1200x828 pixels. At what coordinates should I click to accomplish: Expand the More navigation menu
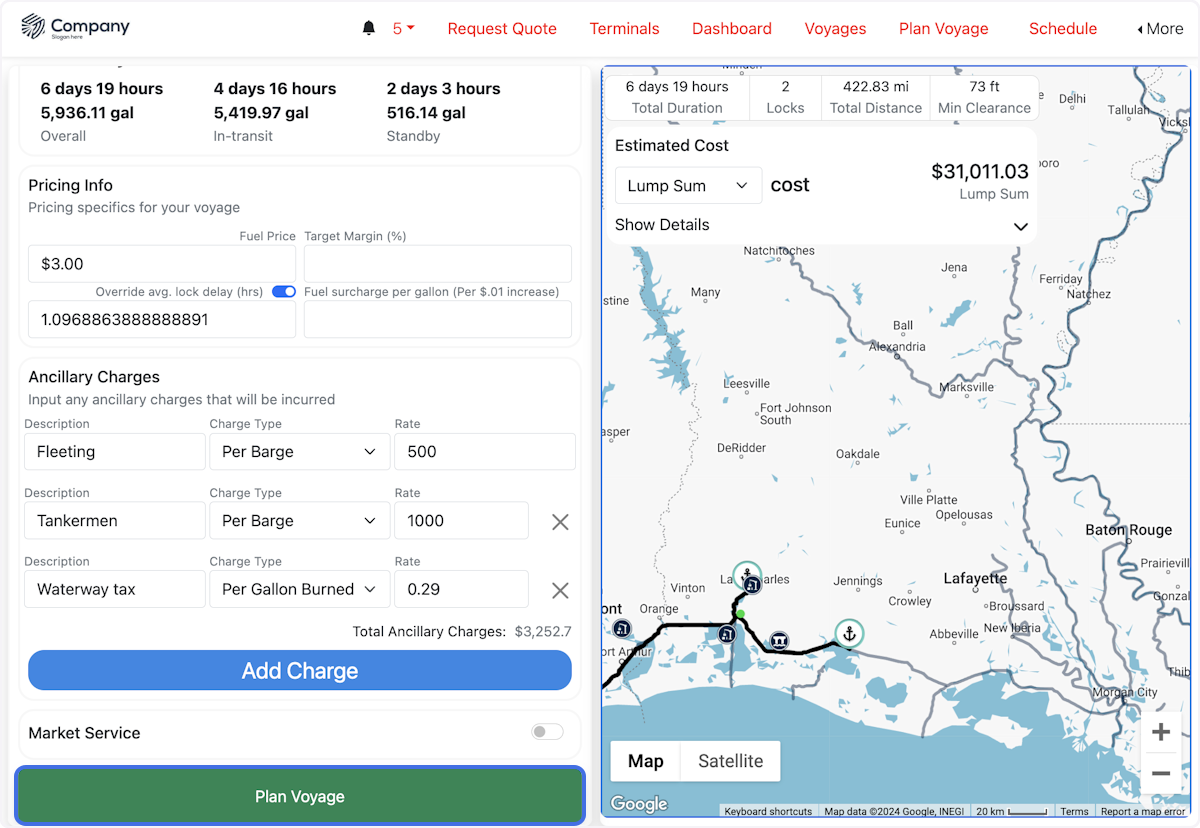click(x=1160, y=29)
